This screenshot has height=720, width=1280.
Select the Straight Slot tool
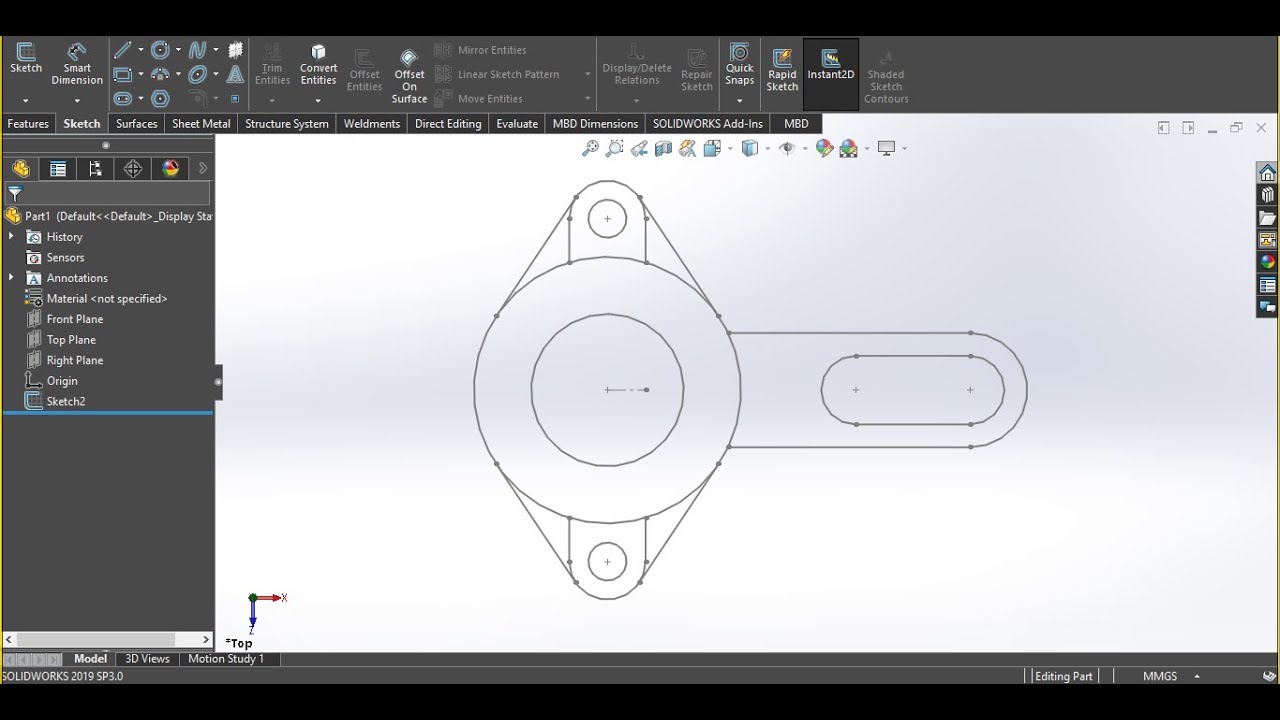coord(122,98)
